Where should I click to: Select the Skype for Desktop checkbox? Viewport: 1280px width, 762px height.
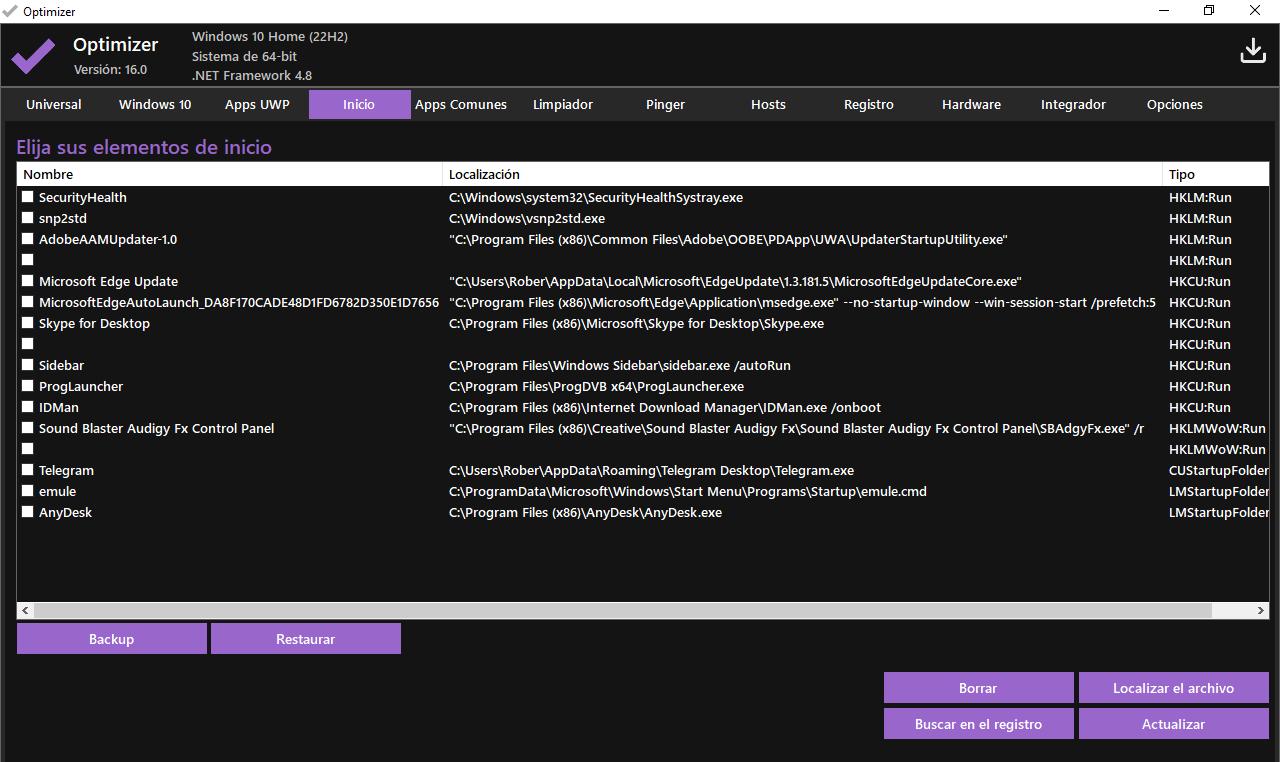point(27,323)
